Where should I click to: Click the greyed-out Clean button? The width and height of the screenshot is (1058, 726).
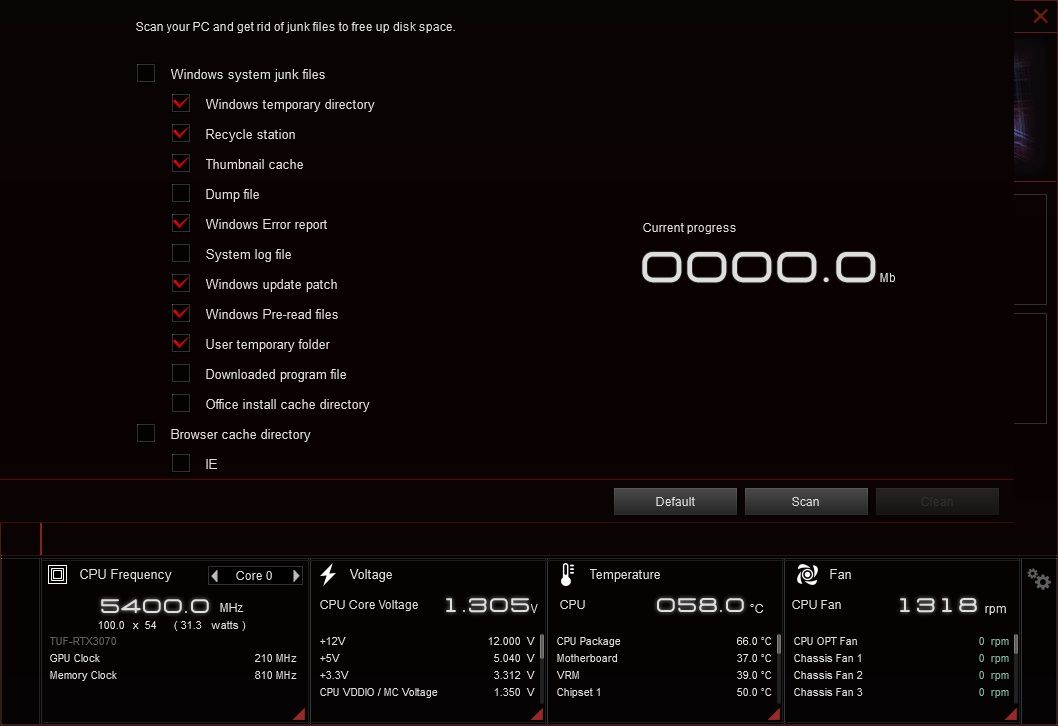[937, 501]
